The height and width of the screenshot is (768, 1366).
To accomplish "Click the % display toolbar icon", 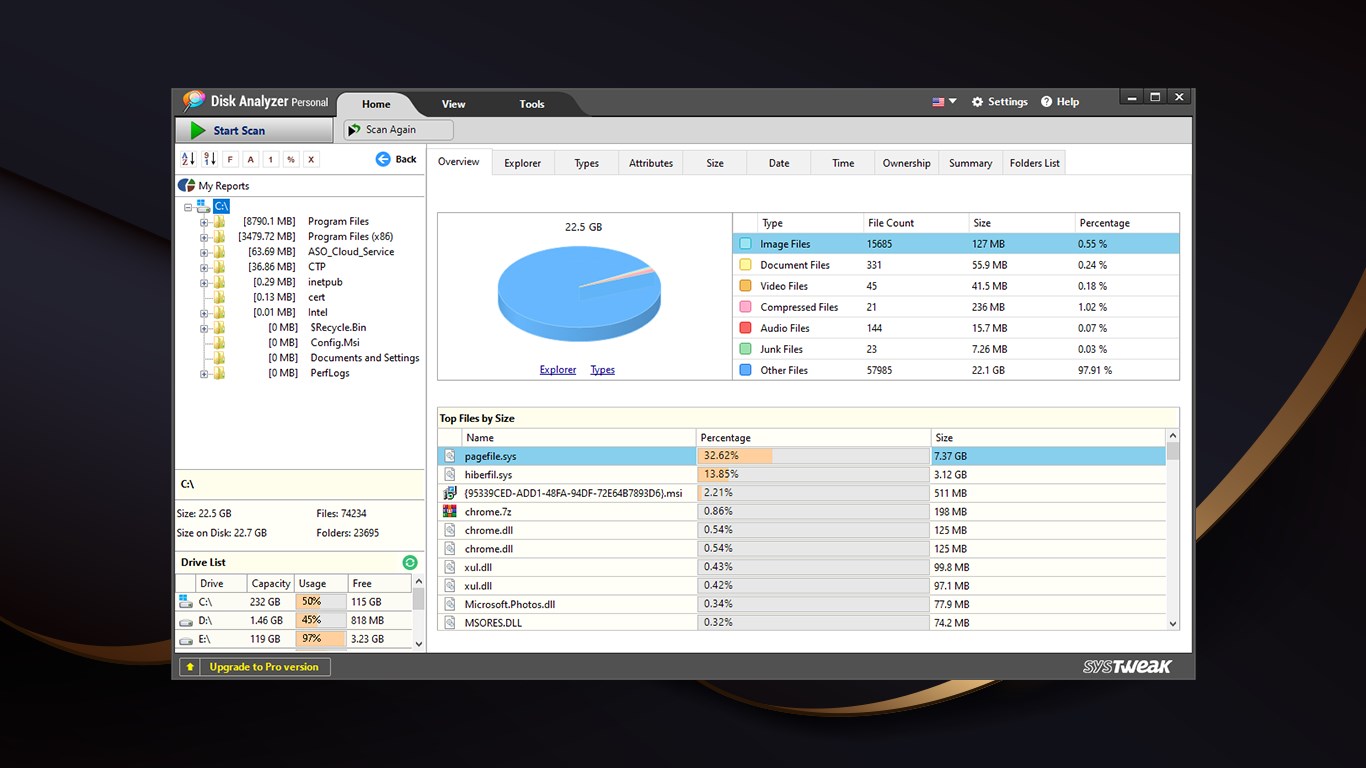I will tap(290, 159).
